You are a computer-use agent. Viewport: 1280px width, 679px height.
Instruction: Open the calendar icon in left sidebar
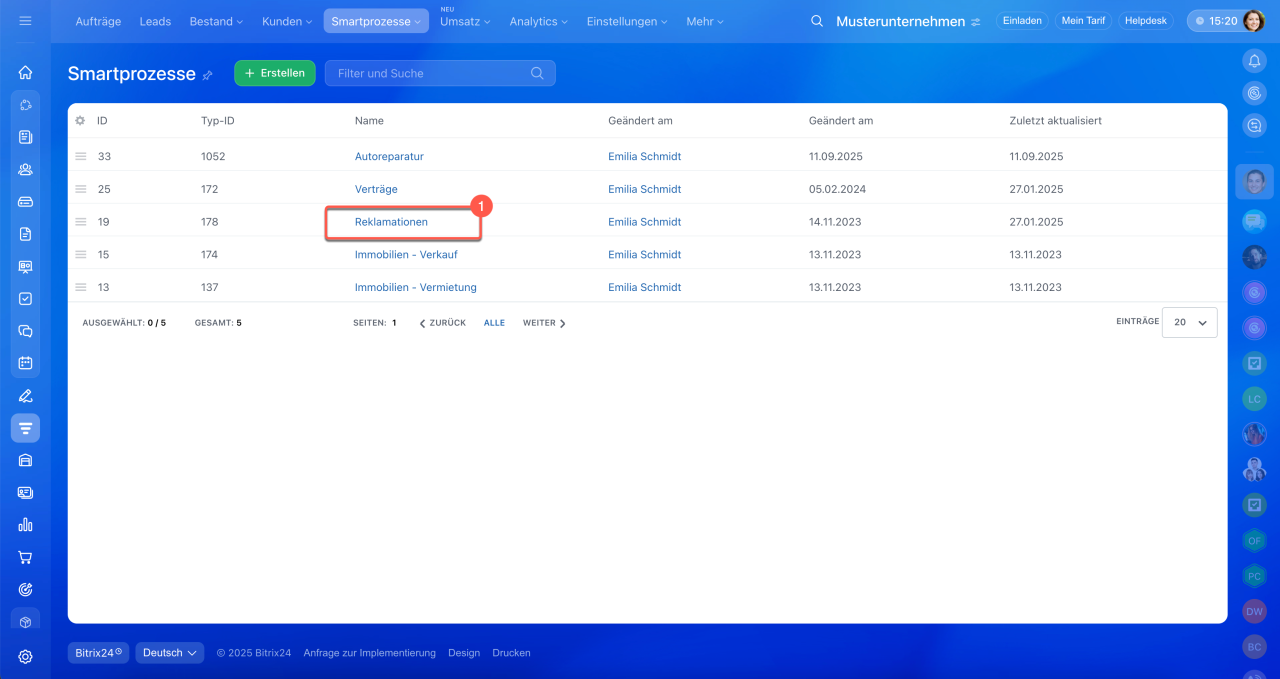click(25, 363)
